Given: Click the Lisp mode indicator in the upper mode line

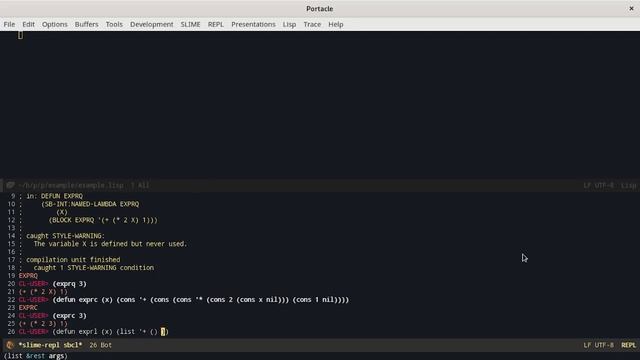Looking at the screenshot, I should pos(628,185).
